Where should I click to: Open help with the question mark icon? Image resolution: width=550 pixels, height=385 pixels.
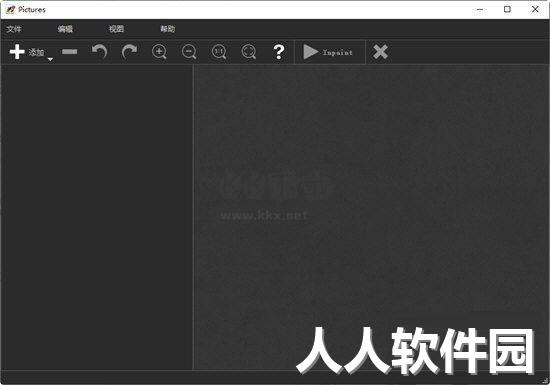pos(279,52)
